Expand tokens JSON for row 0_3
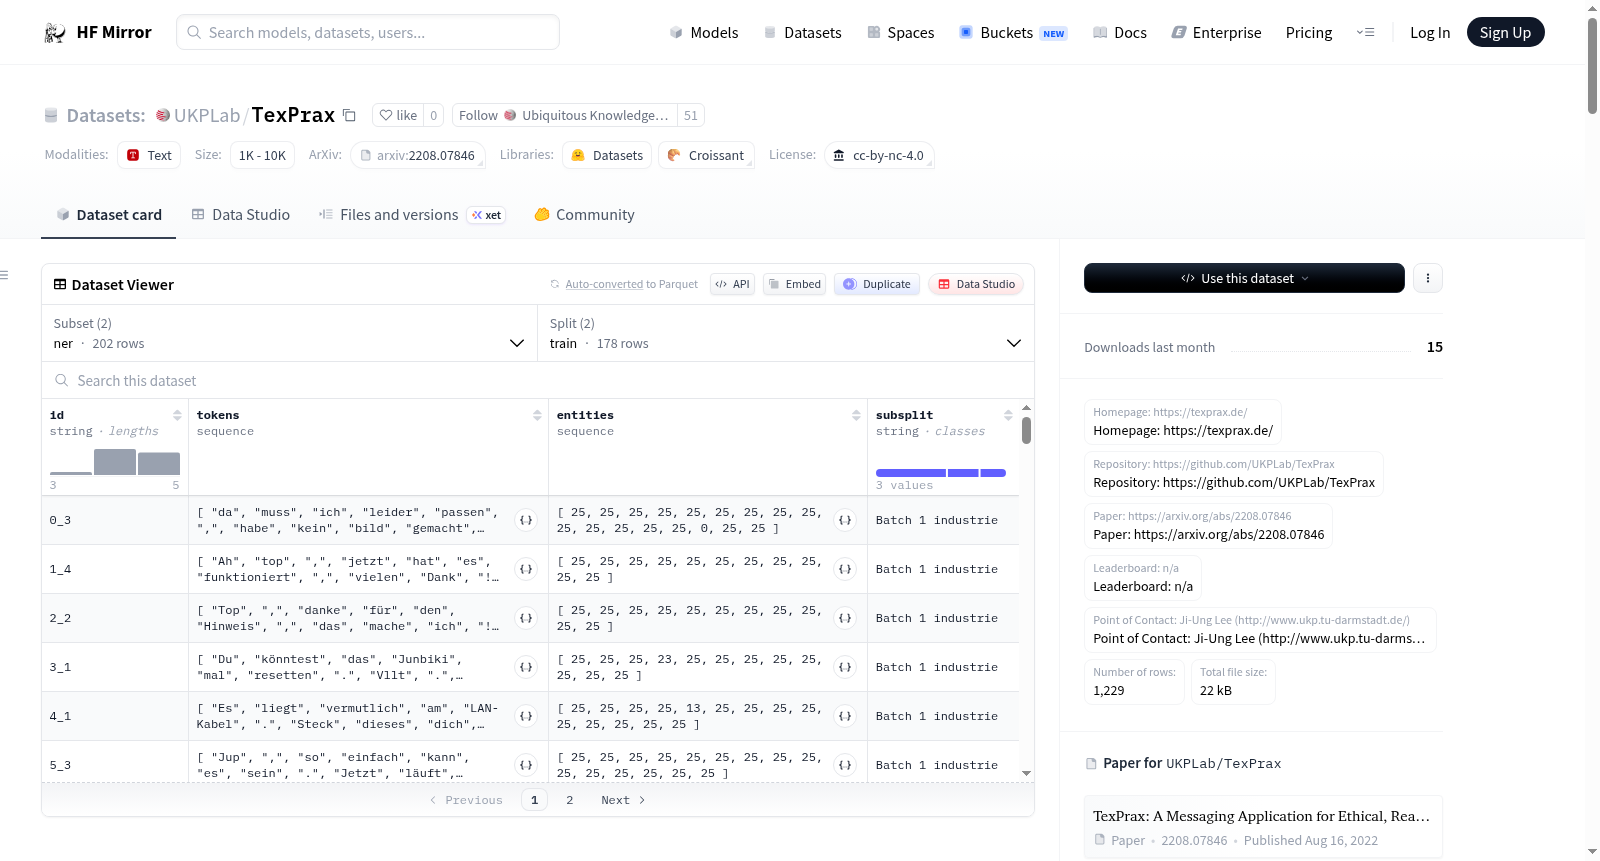The width and height of the screenshot is (1600, 861). pyautogui.click(x=526, y=520)
